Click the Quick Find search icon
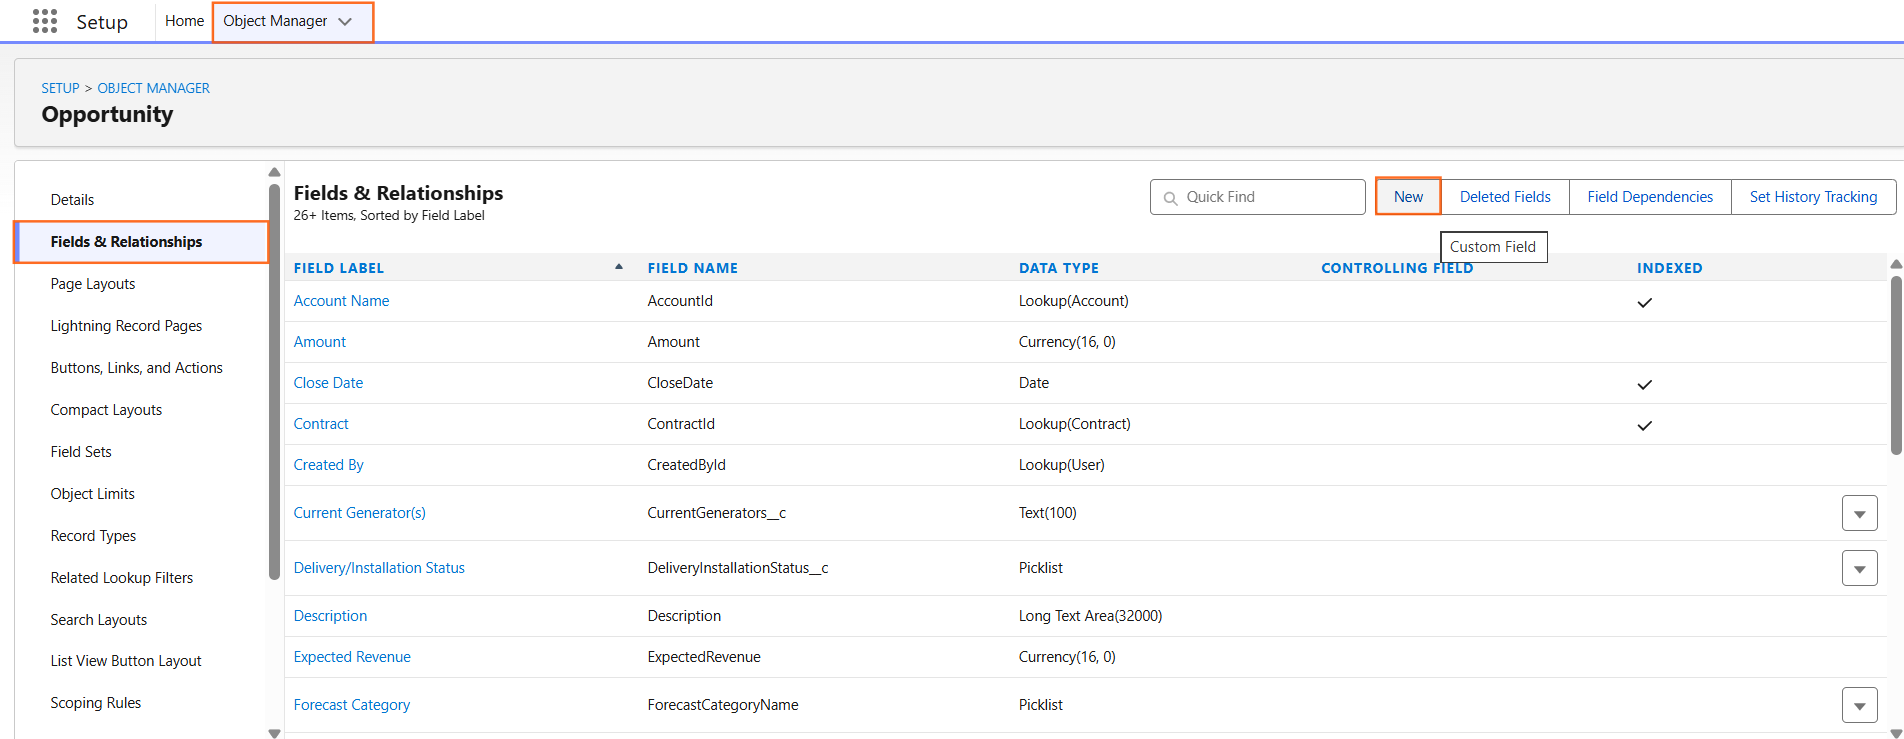 (x=1170, y=198)
